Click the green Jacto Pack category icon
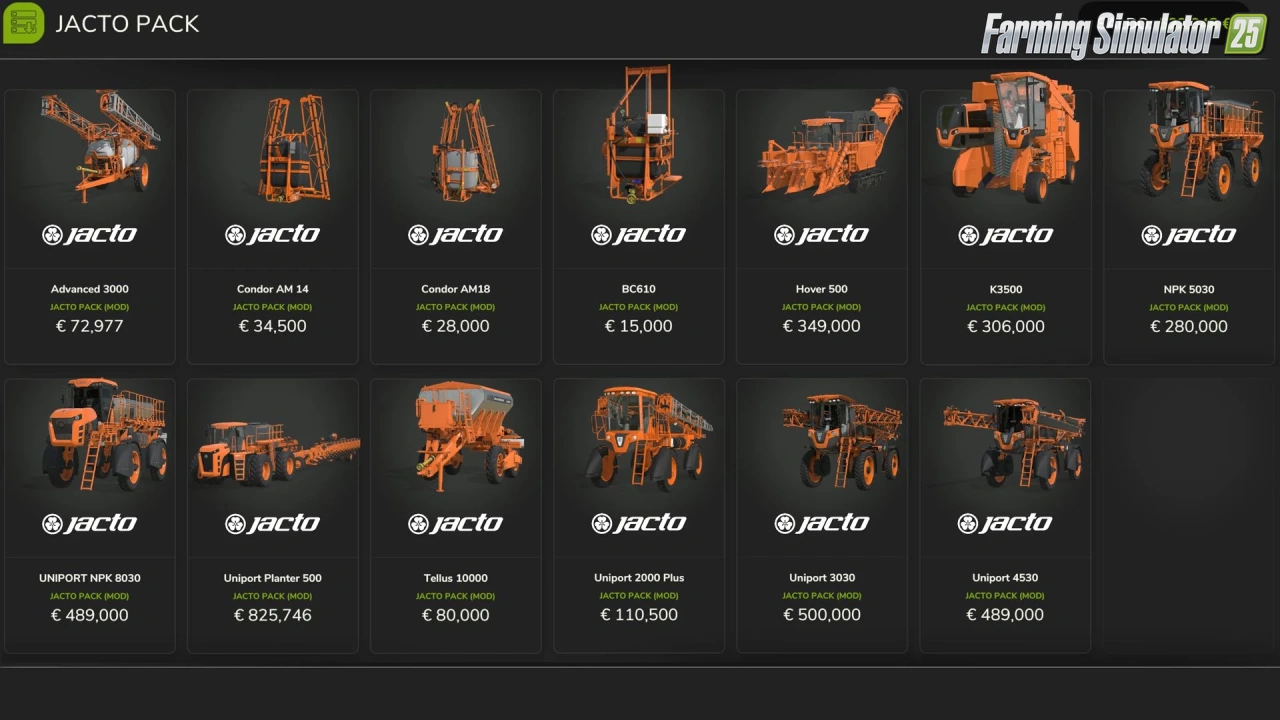The height and width of the screenshot is (720, 1280). point(23,22)
